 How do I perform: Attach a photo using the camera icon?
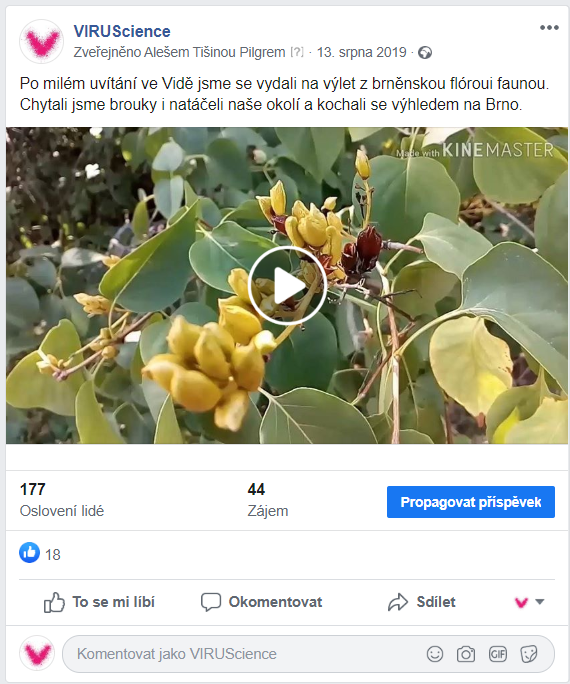[x=466, y=654]
